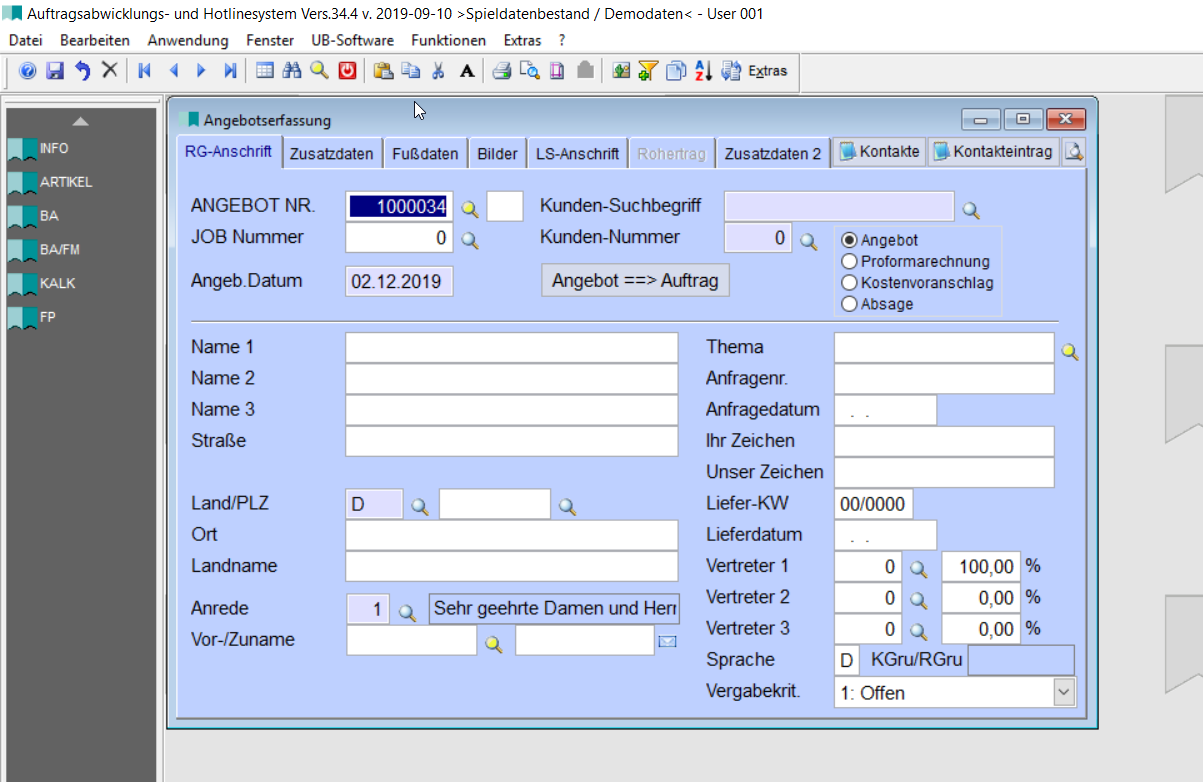The height and width of the screenshot is (782, 1203).
Task: Choose the Kostenvoranschlag option
Action: click(x=850, y=283)
